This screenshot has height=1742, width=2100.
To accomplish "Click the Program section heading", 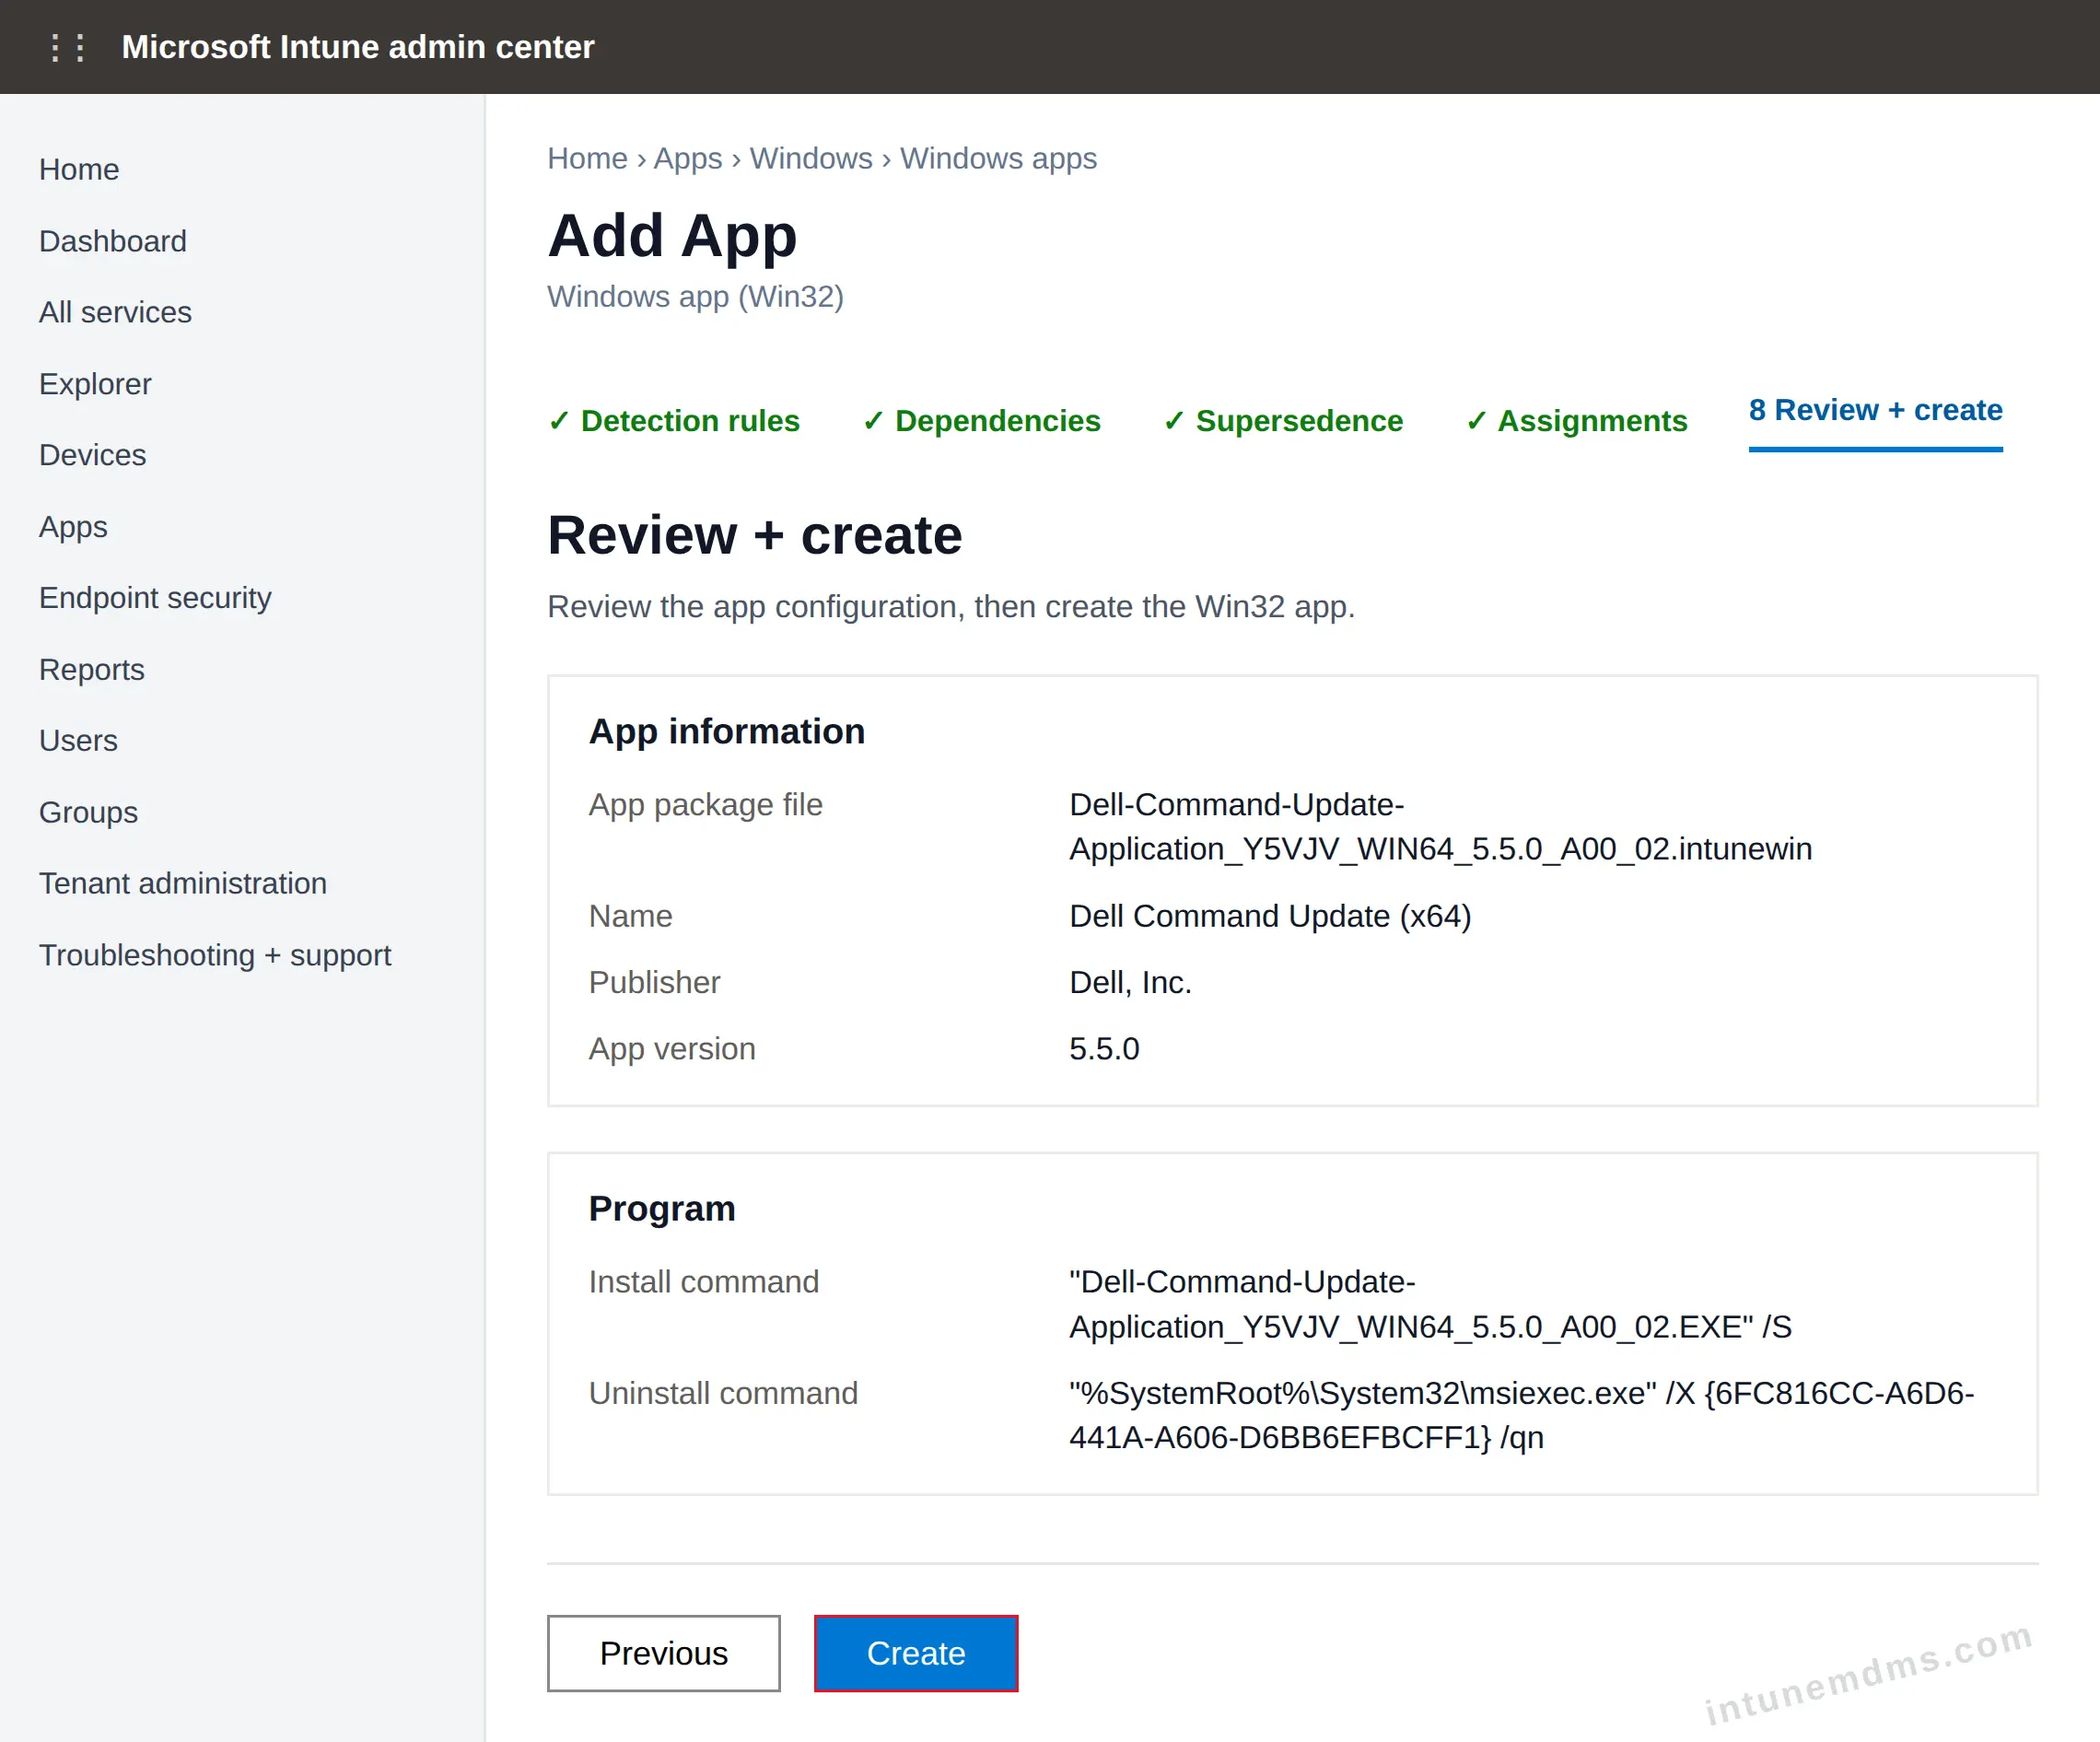I will [662, 1208].
